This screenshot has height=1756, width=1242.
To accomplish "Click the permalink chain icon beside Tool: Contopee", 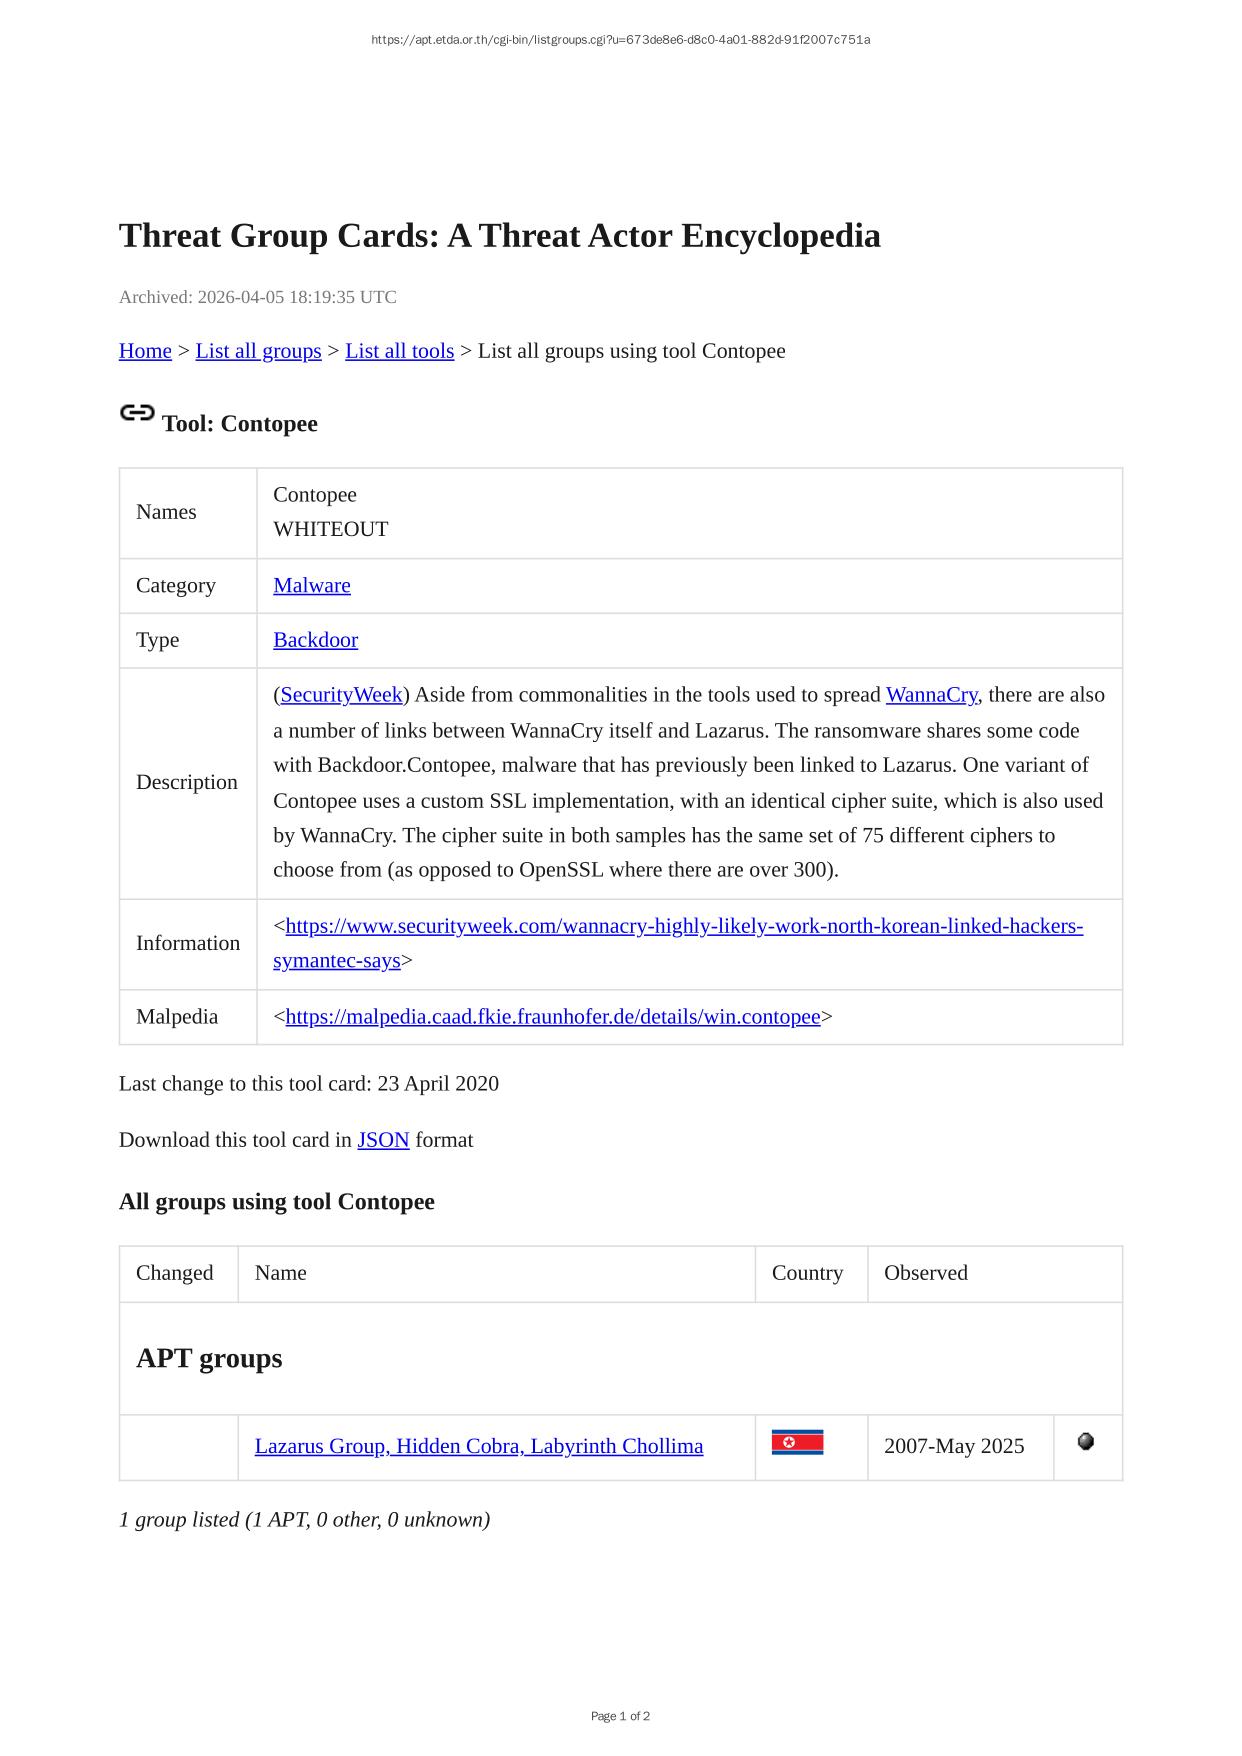I will (137, 413).
